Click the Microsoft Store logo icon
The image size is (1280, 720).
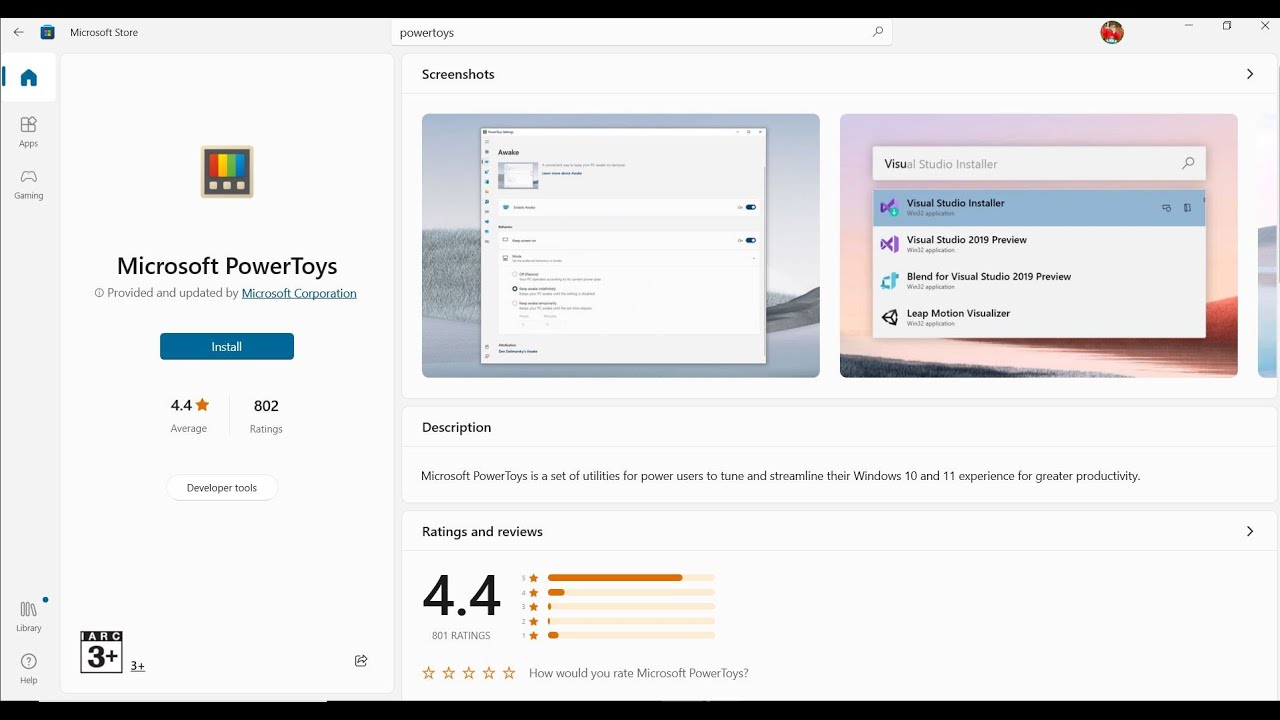[x=47, y=32]
